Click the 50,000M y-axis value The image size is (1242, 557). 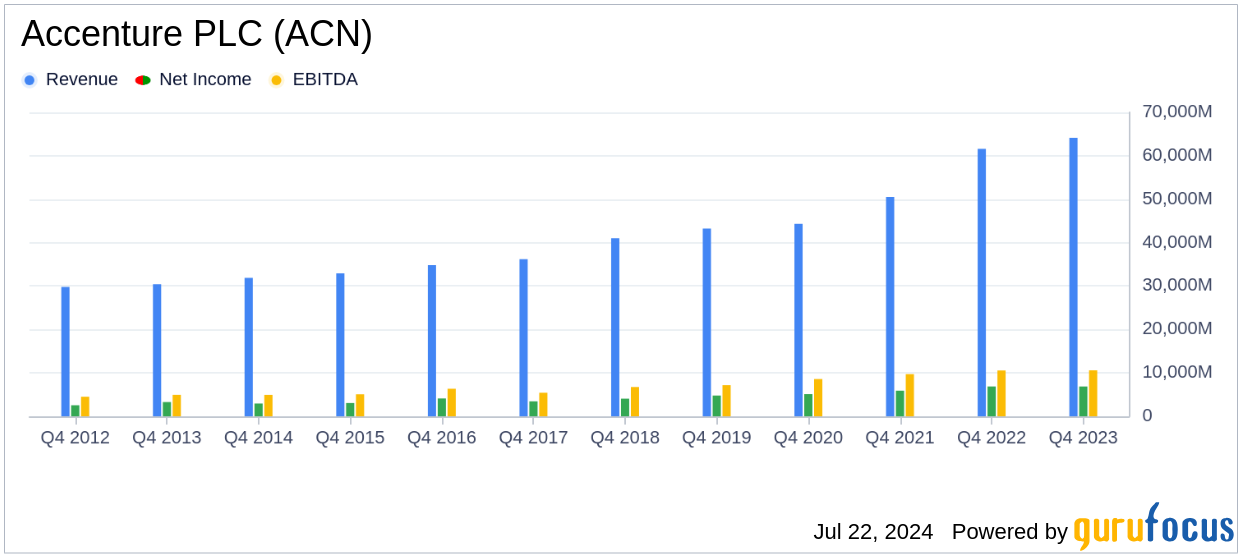click(1177, 199)
